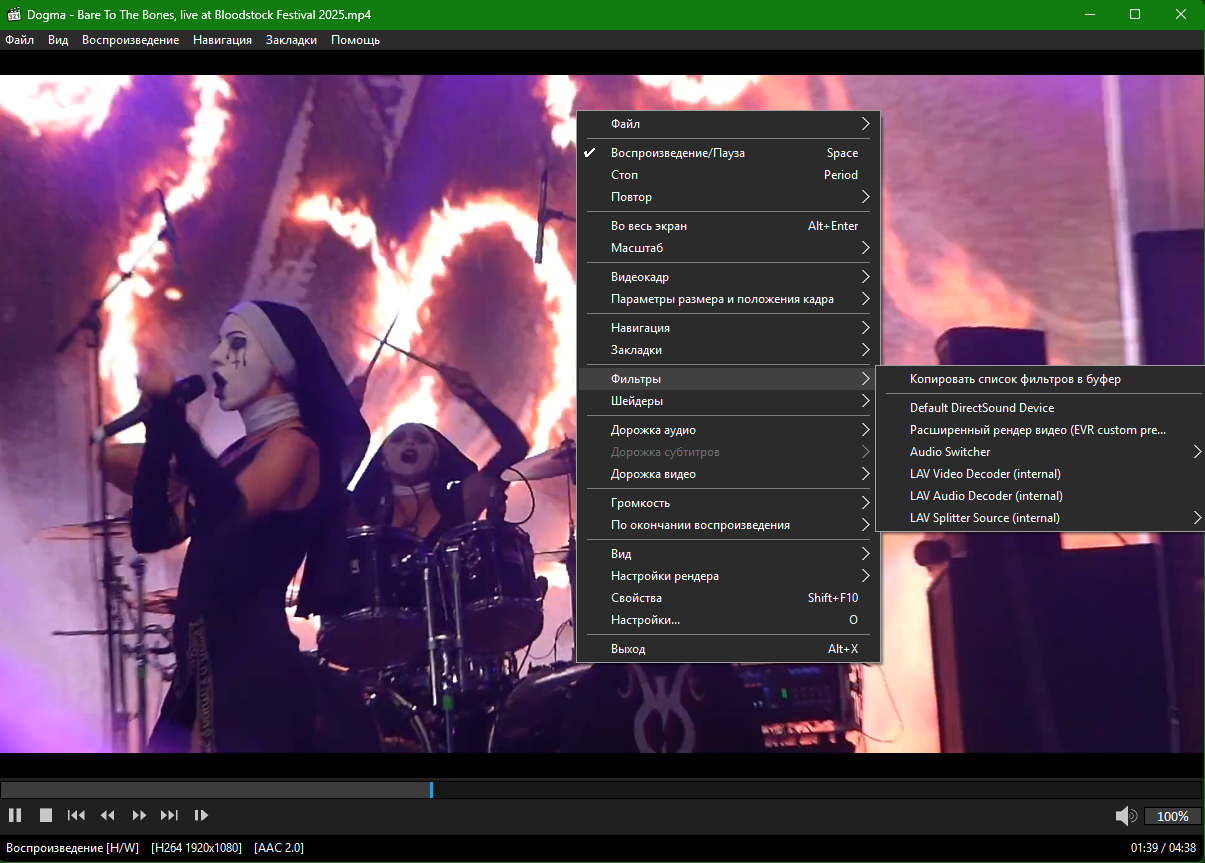Open Настройки... from the context menu
Image resolution: width=1205 pixels, height=863 pixels.
(645, 620)
